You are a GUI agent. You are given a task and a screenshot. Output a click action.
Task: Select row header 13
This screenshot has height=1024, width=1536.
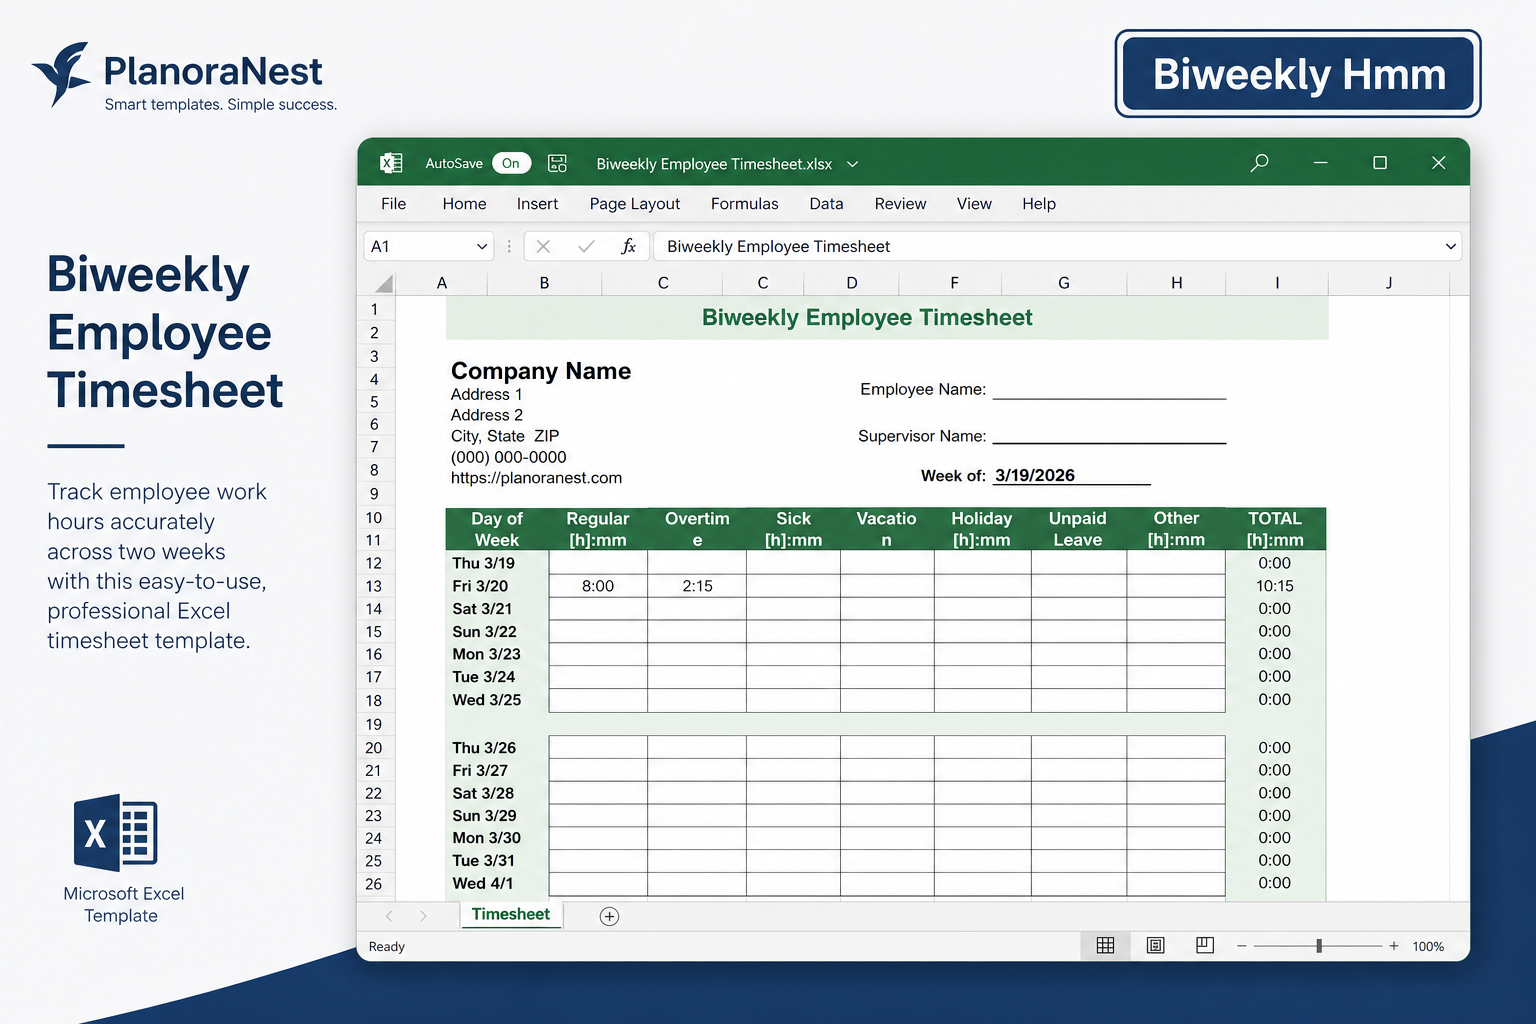click(374, 586)
